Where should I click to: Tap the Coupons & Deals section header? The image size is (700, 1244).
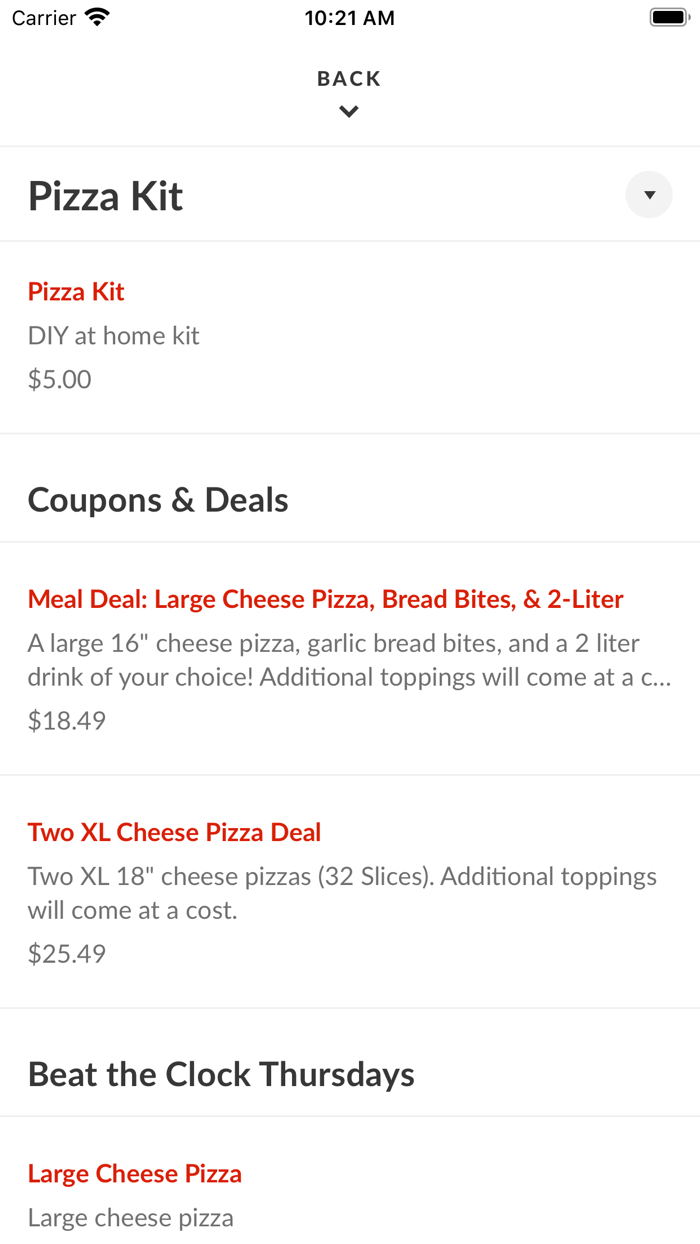click(157, 499)
